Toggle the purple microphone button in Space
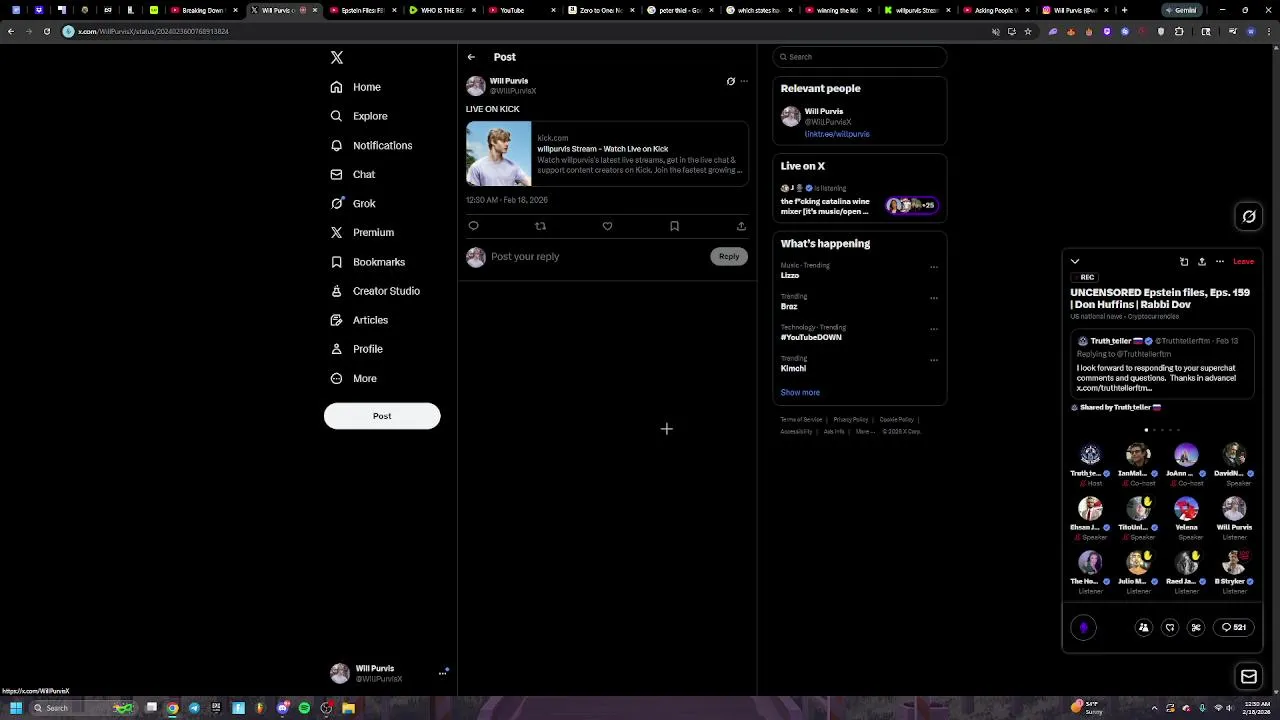Viewport: 1280px width, 720px height. coord(1084,628)
